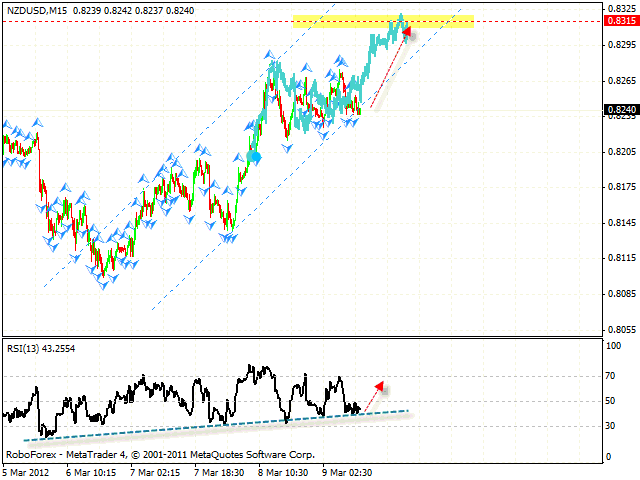This screenshot has height=480, width=640.
Task: Select the yellow resistance zone rectangle
Action: [380, 21]
